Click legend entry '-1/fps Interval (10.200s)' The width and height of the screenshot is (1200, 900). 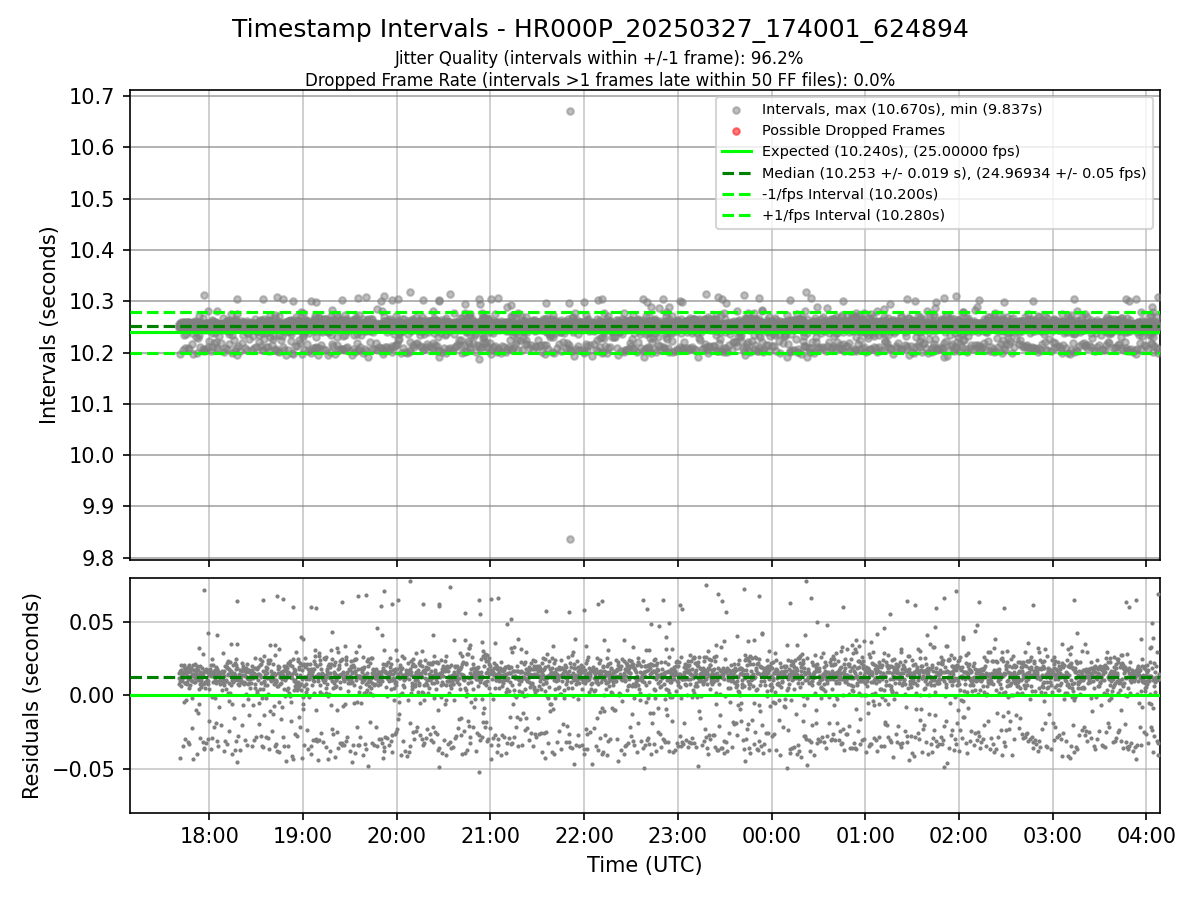850,193
